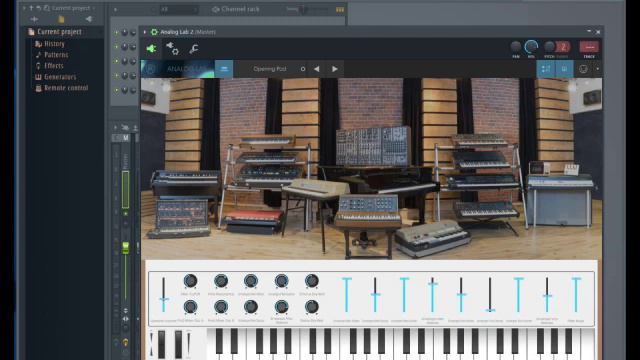Open mixer menu arrow above the M track

tap(116, 127)
